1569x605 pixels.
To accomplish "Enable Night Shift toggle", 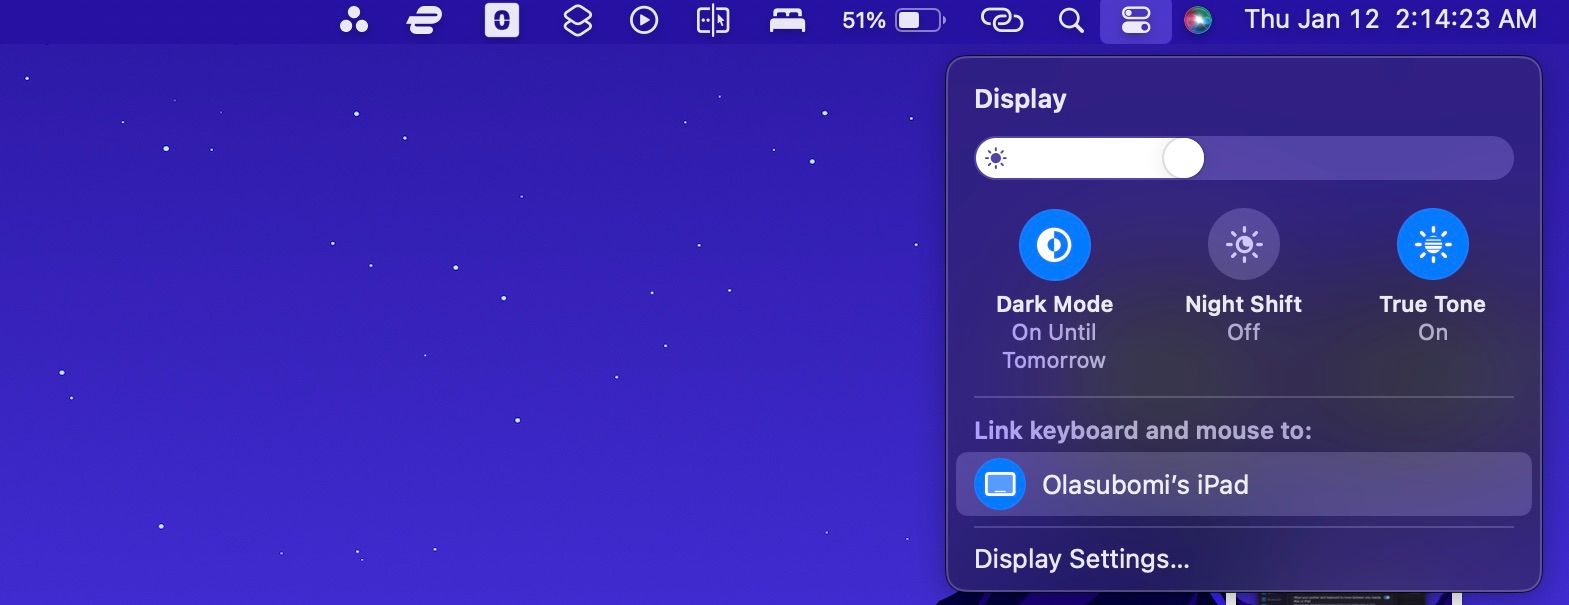I will [x=1243, y=244].
